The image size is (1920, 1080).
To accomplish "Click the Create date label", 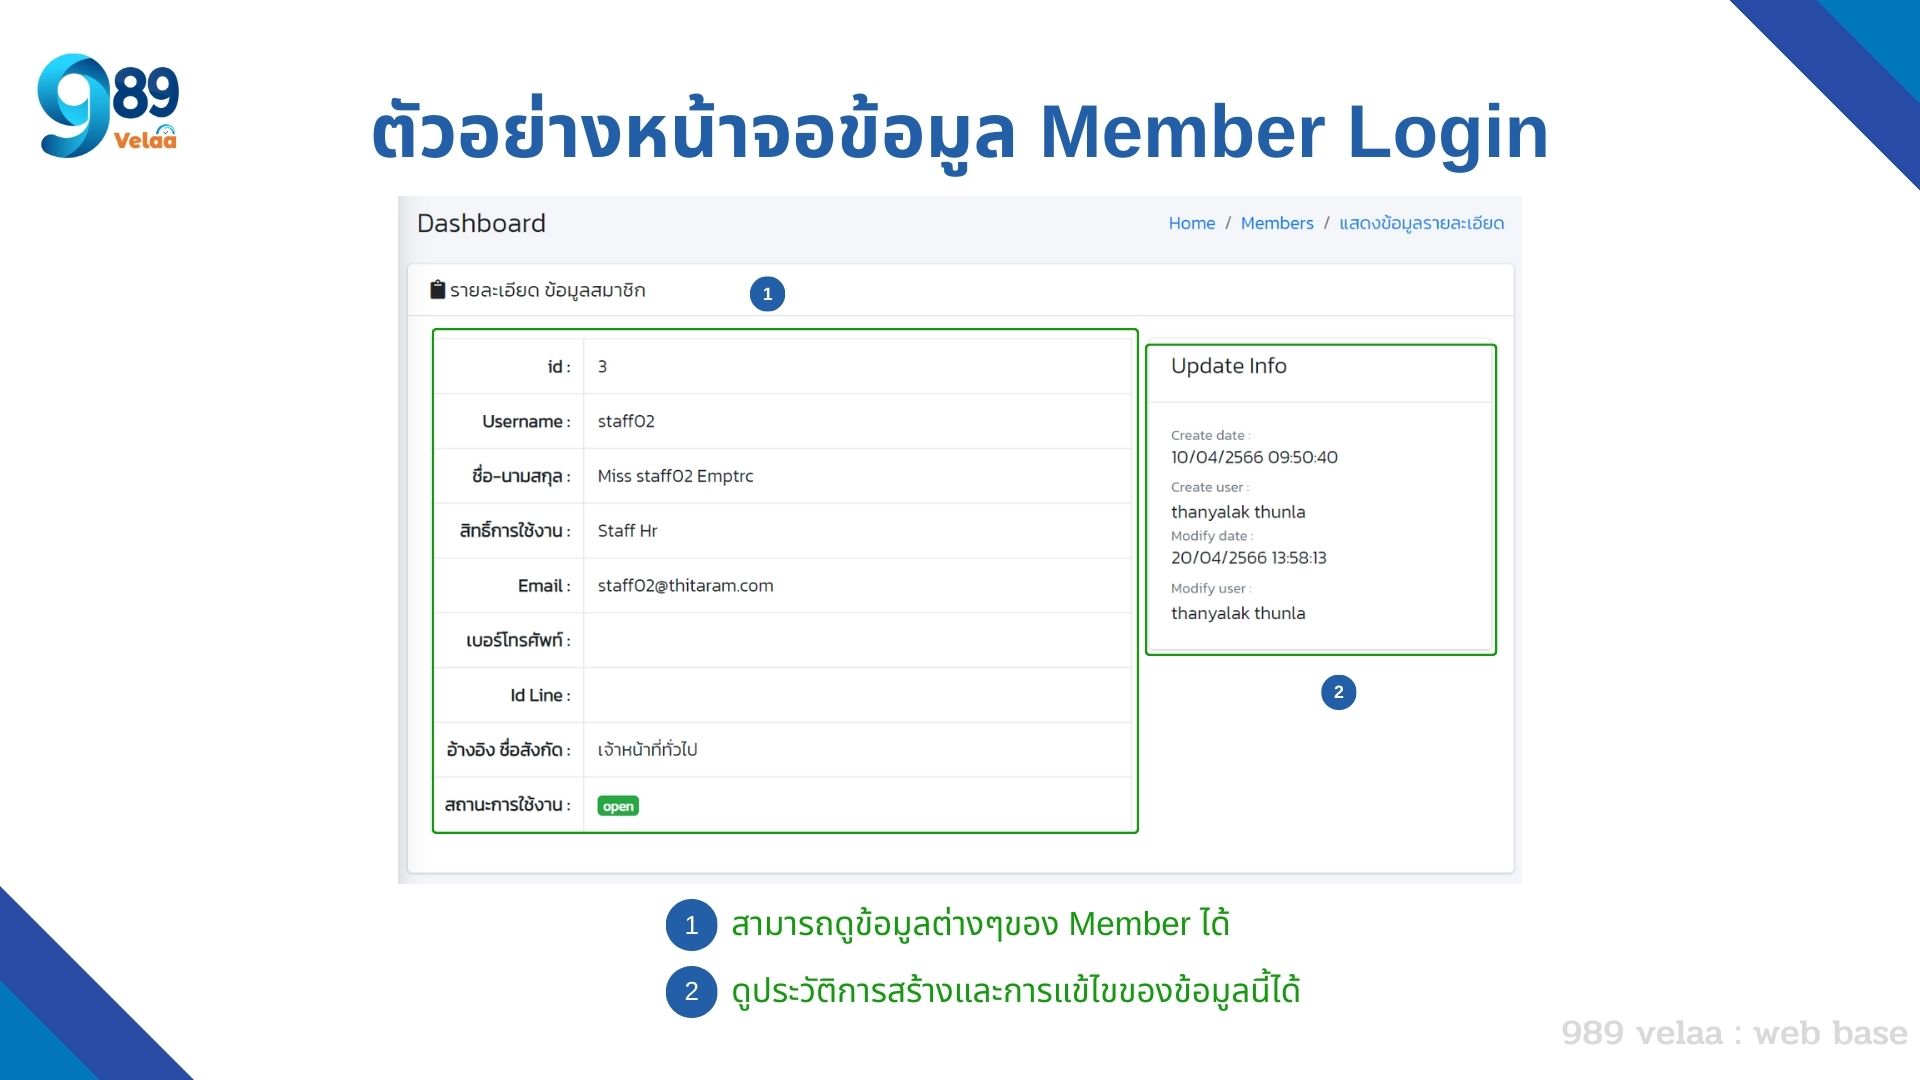I will 1210,435.
